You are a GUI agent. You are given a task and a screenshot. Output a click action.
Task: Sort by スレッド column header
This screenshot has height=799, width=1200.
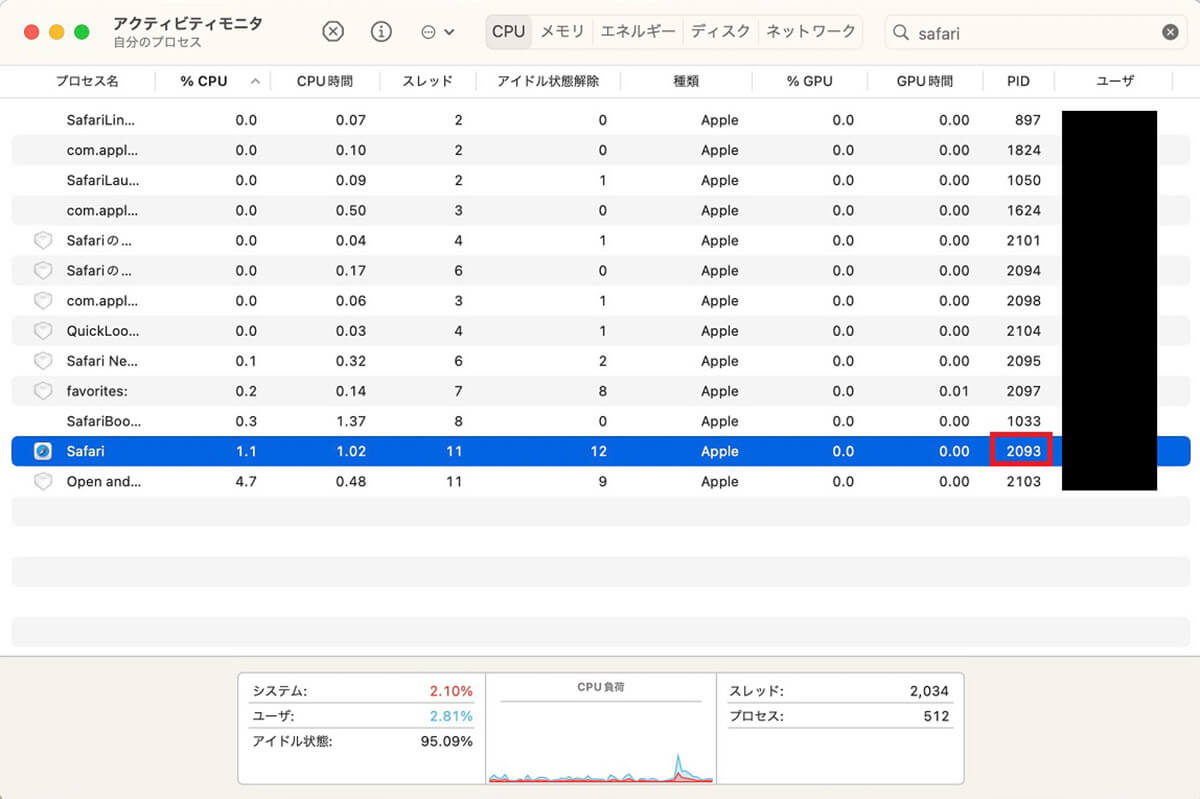[x=427, y=81]
